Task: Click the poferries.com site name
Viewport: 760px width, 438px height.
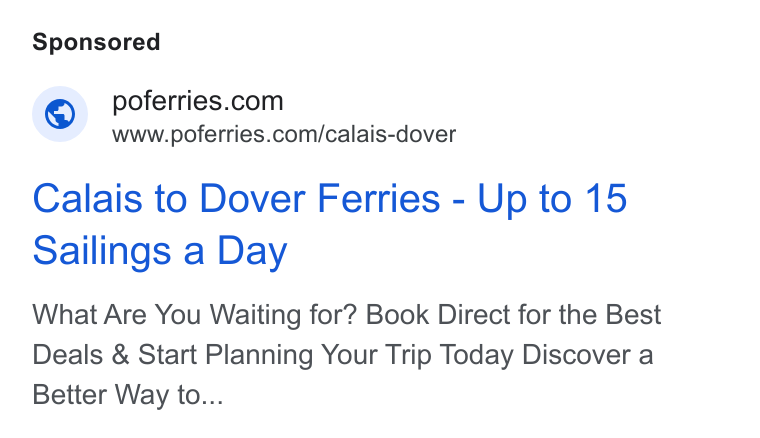Action: pos(197,101)
